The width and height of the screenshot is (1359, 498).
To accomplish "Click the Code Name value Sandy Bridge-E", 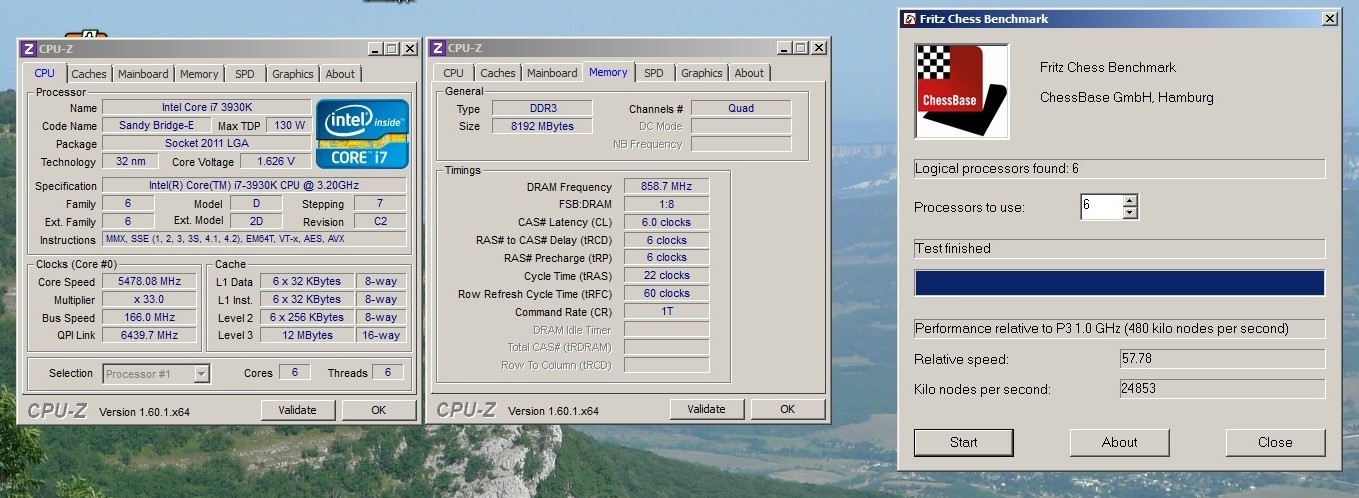I will (156, 125).
